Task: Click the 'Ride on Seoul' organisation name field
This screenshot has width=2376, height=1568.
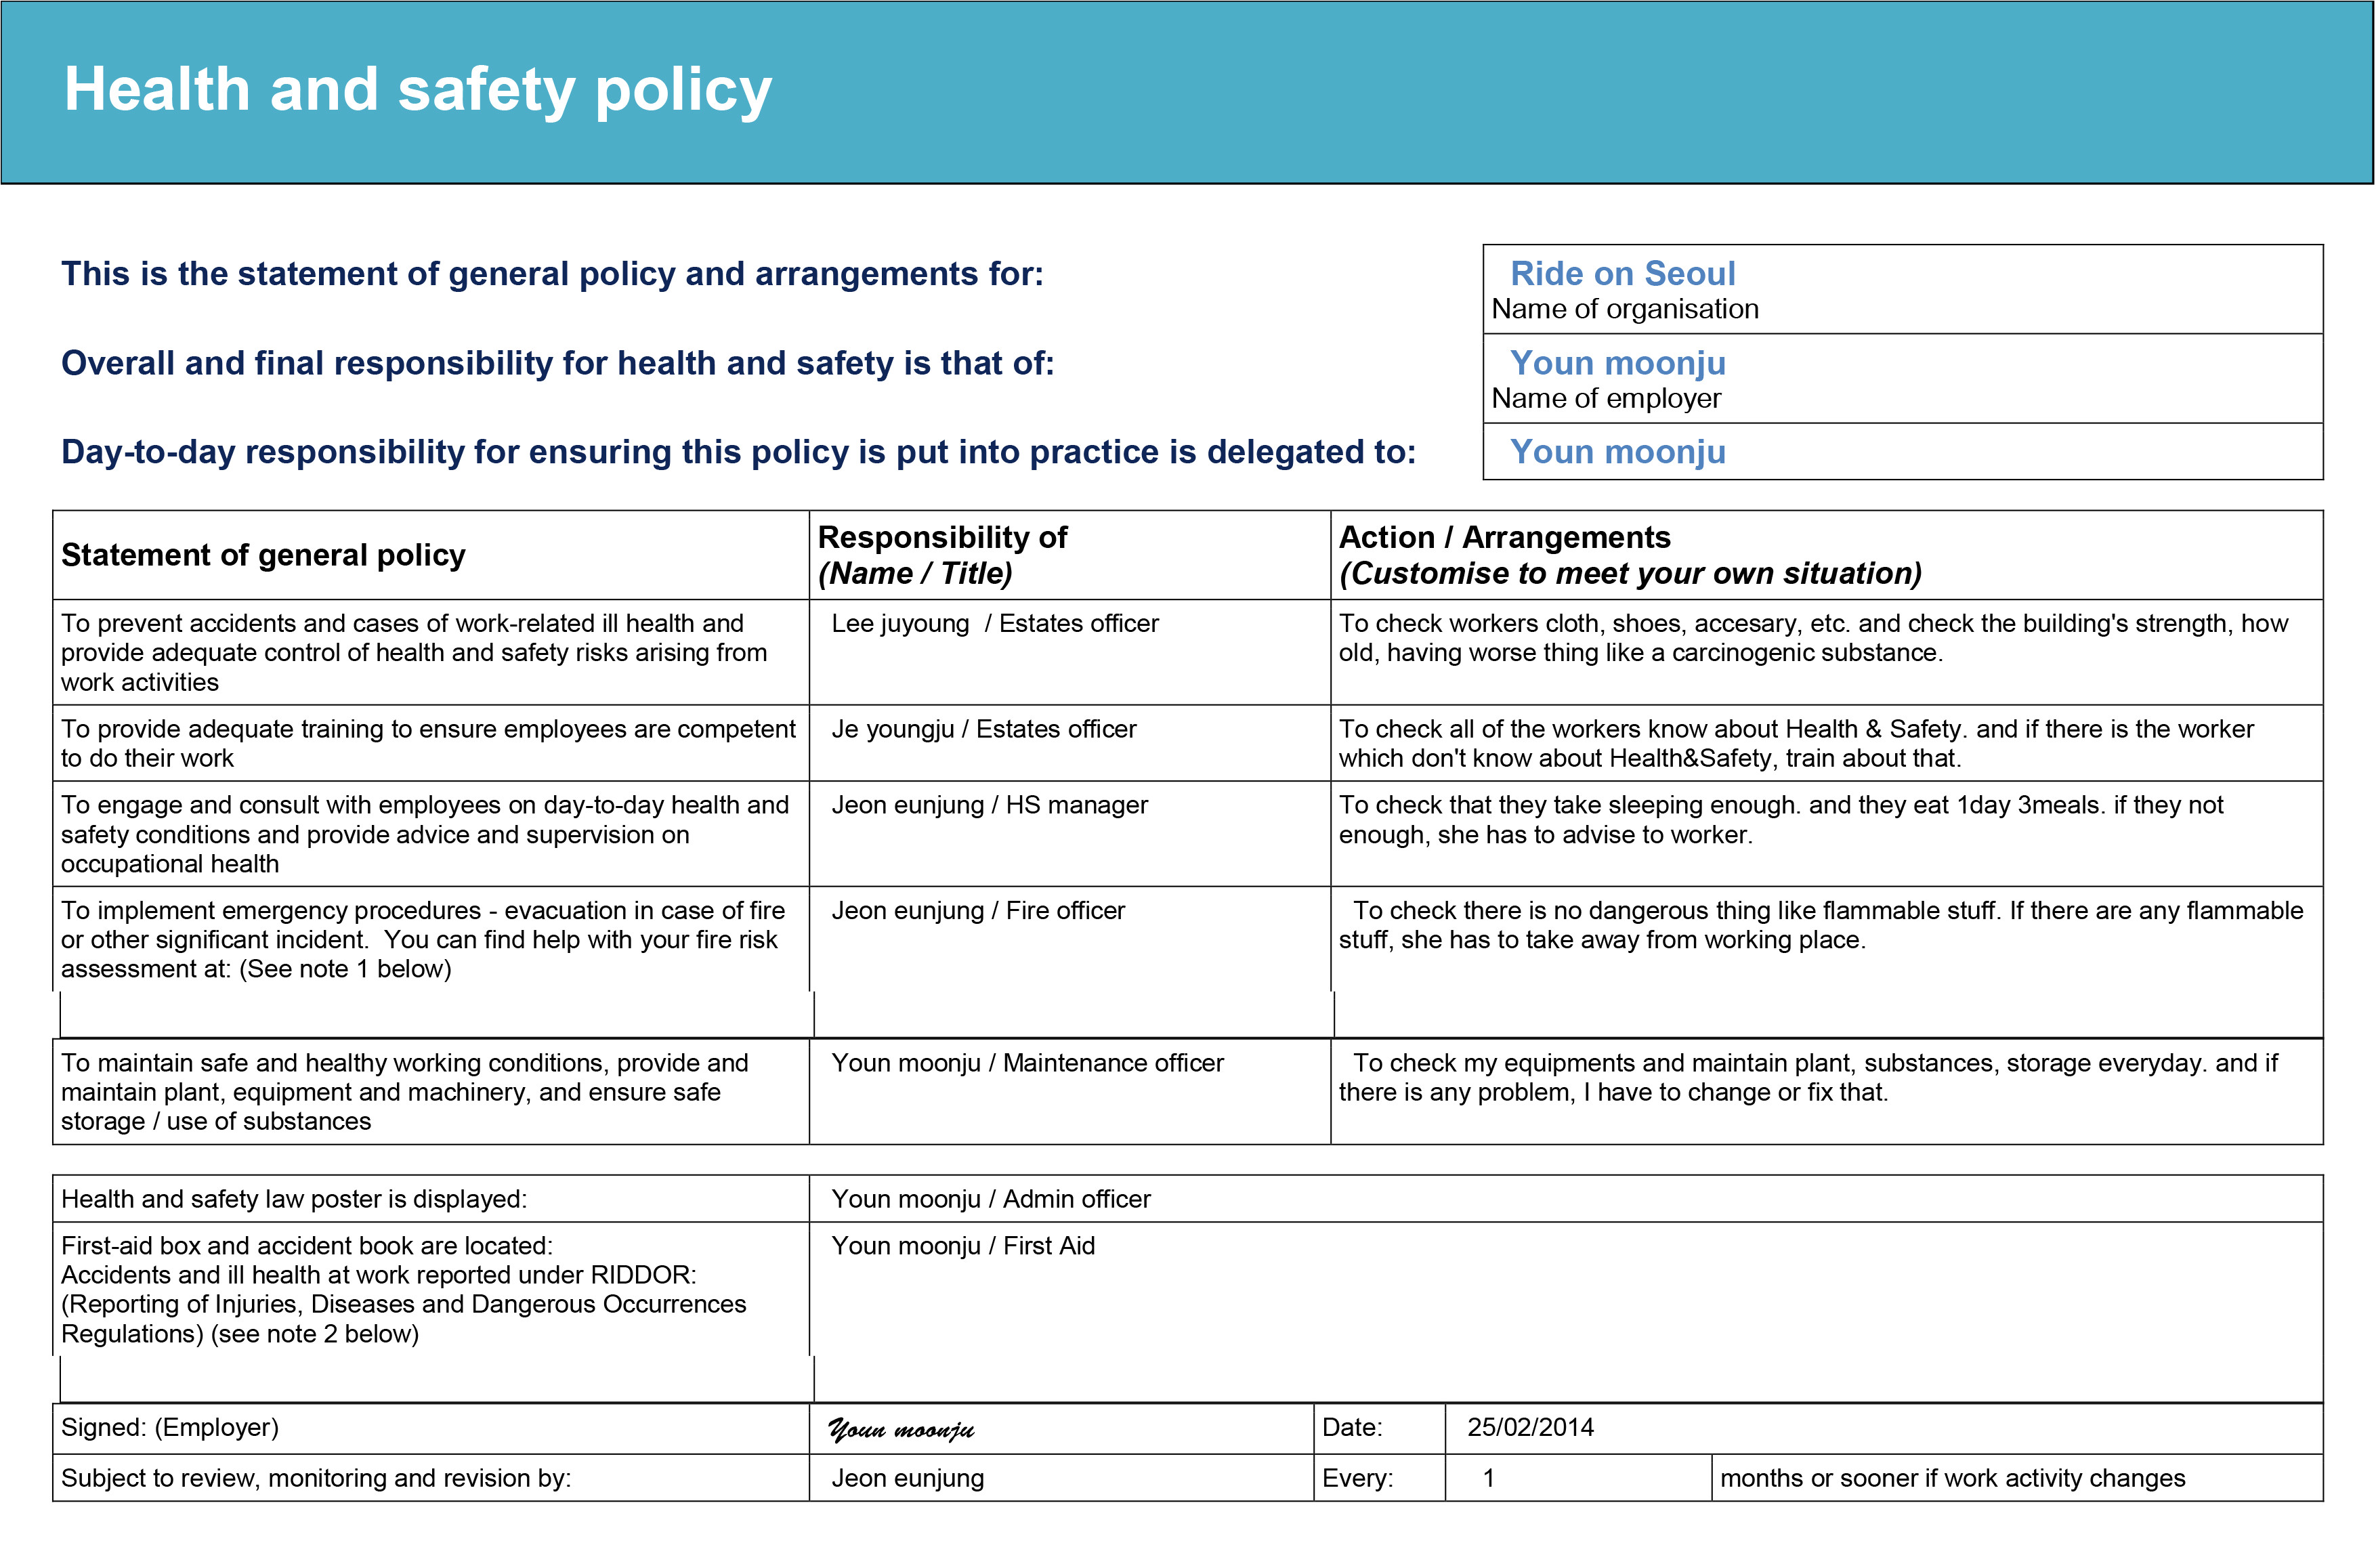Action: pyautogui.click(x=1622, y=273)
